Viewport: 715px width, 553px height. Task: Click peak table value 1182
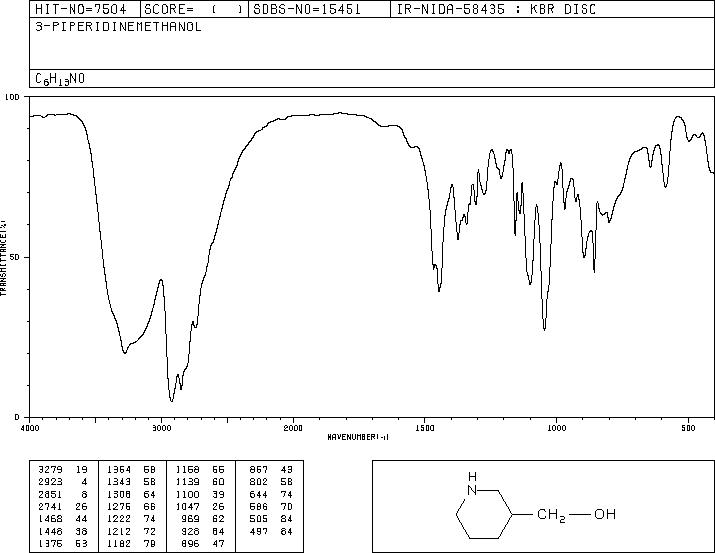pos(119,543)
